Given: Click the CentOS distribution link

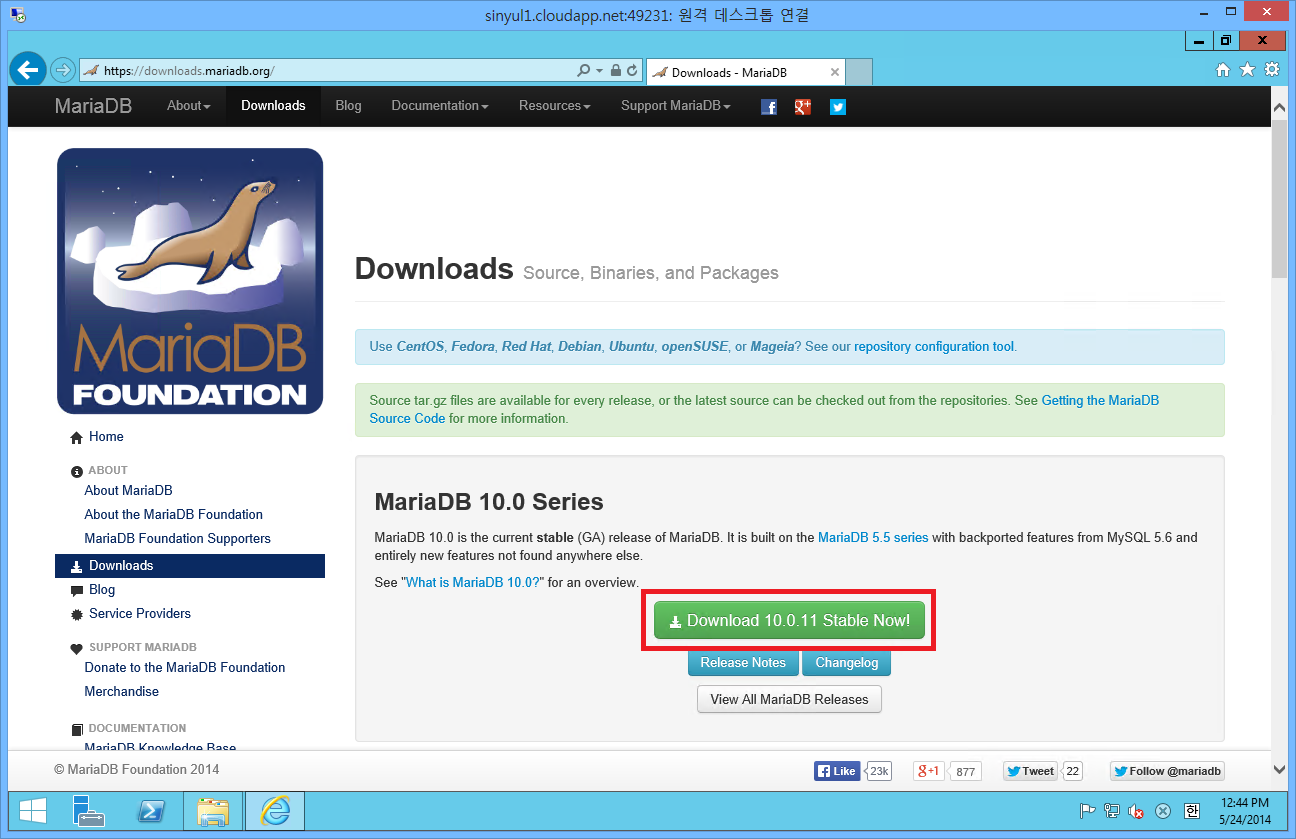Looking at the screenshot, I should click(x=420, y=347).
